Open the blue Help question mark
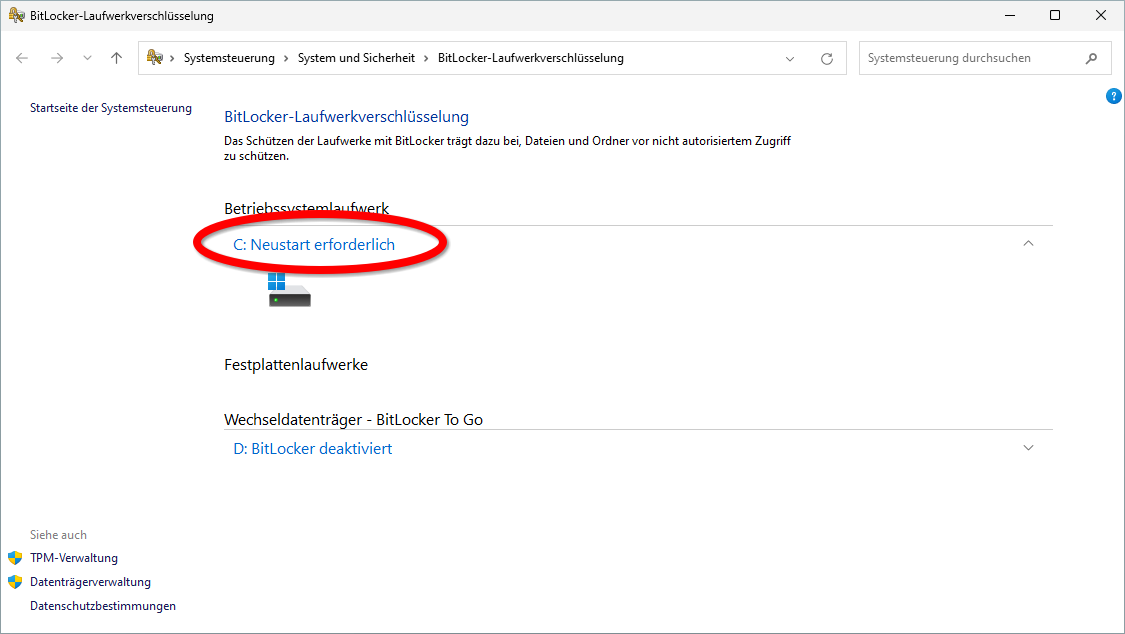Screen dimensions: 1125x634 click(x=1113, y=96)
